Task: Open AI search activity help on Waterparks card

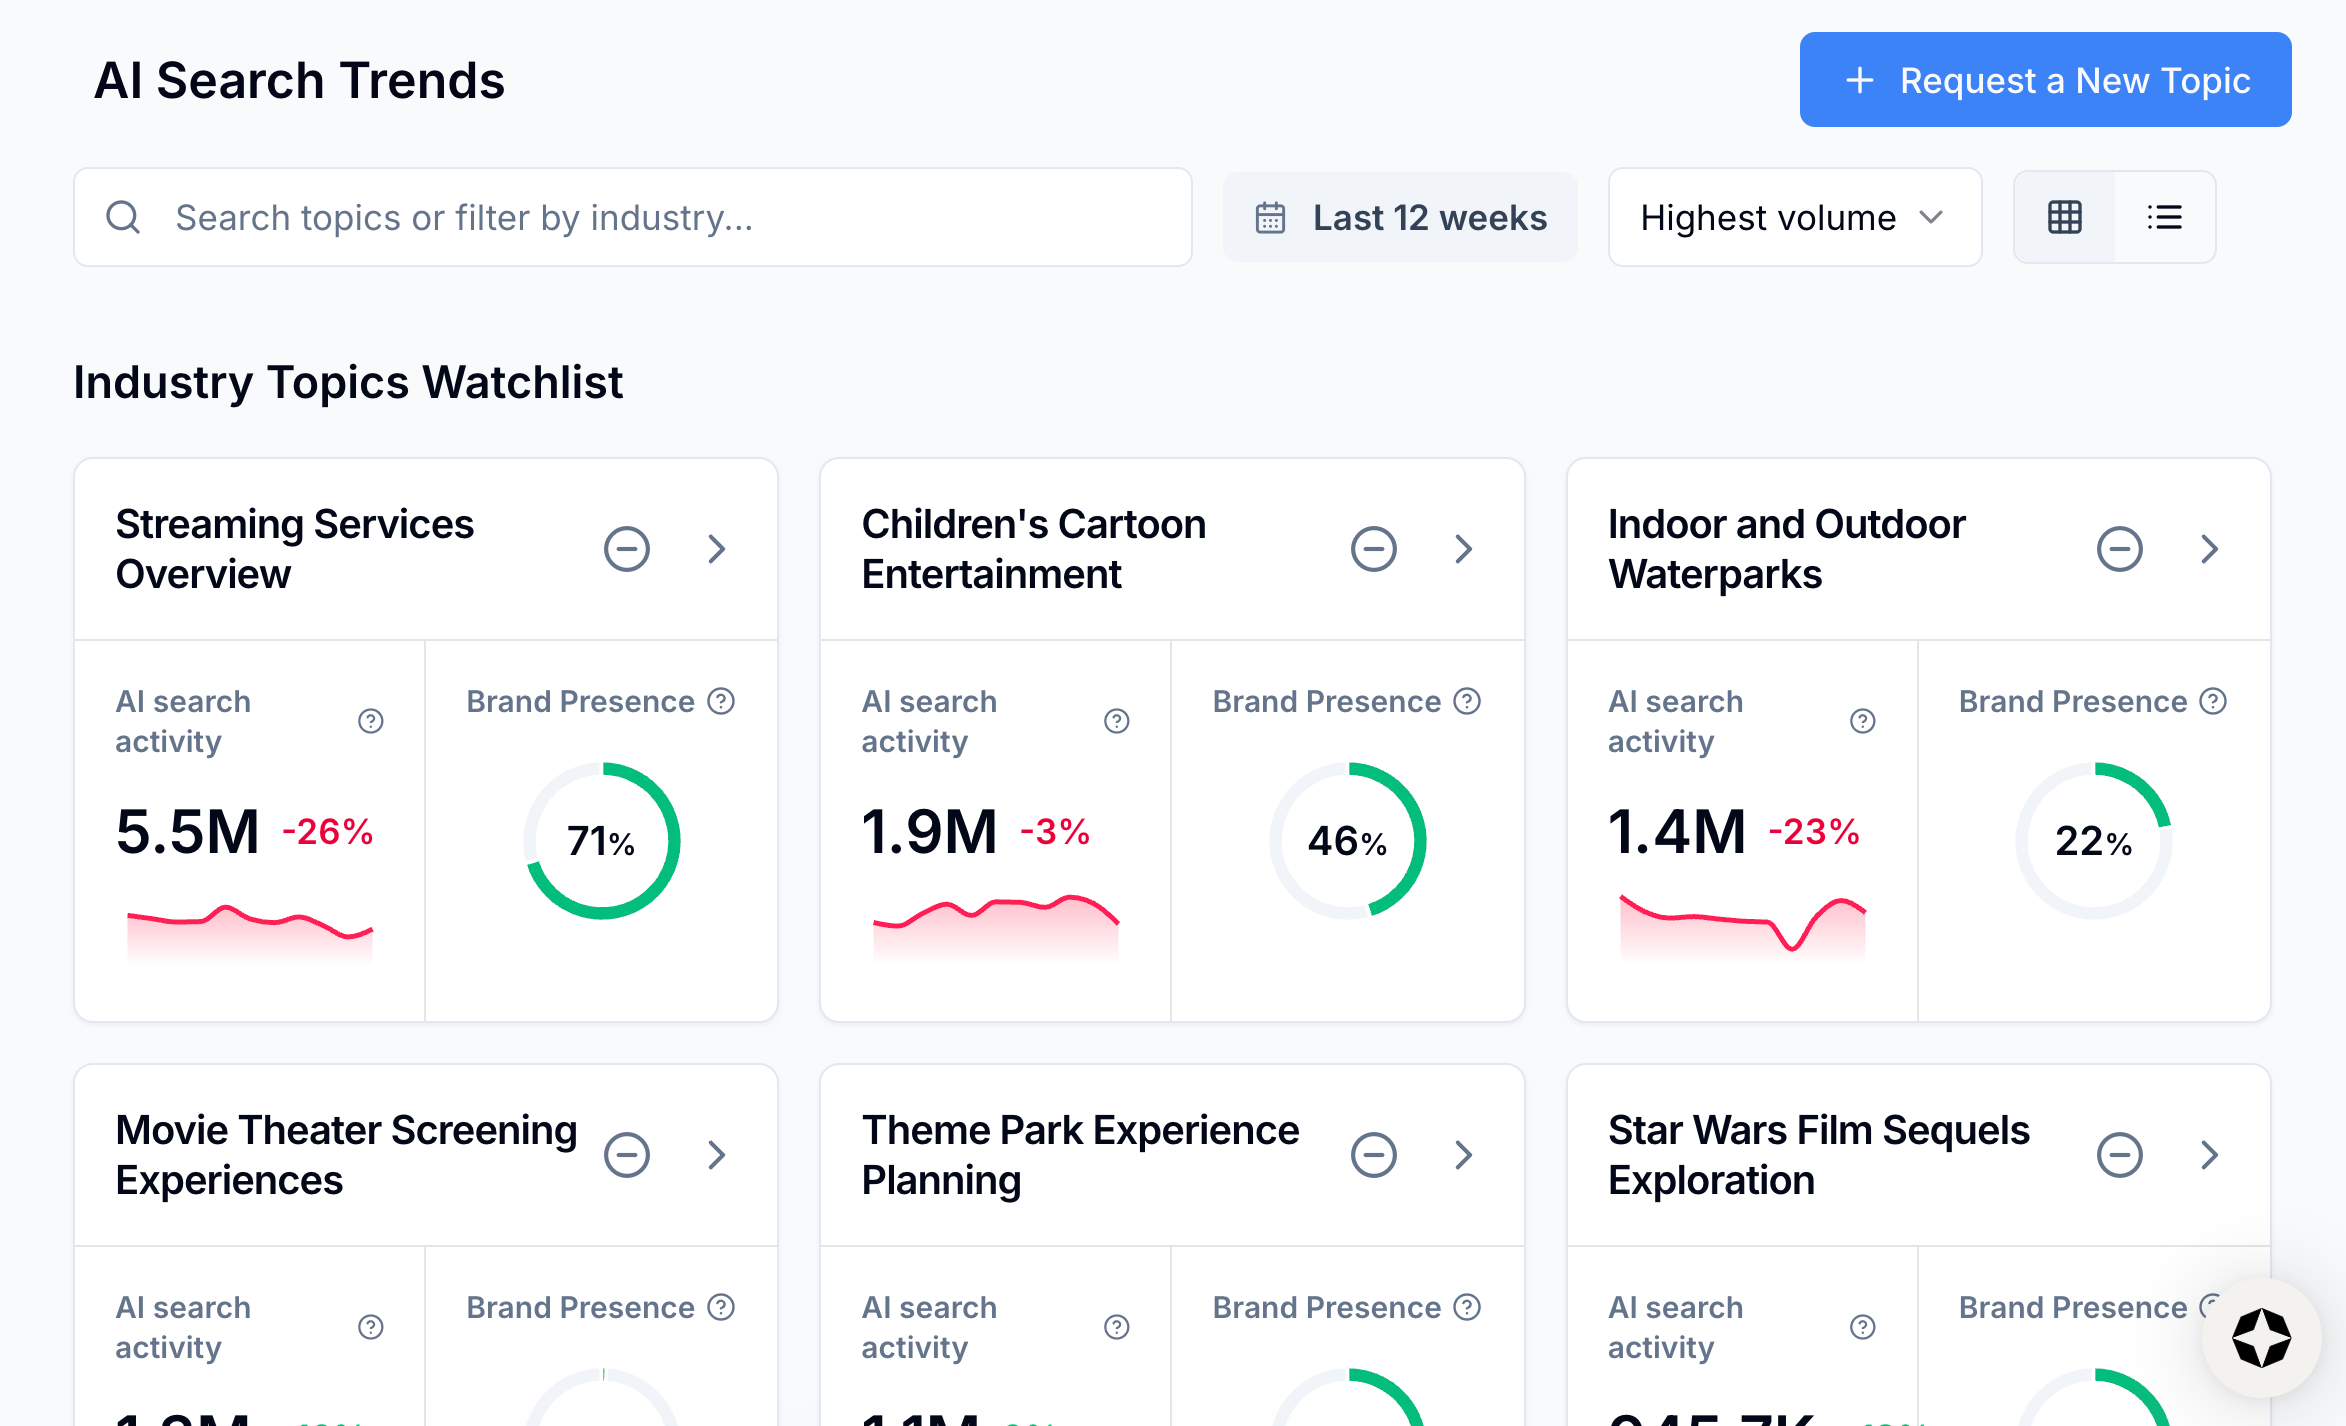Action: [x=1862, y=721]
